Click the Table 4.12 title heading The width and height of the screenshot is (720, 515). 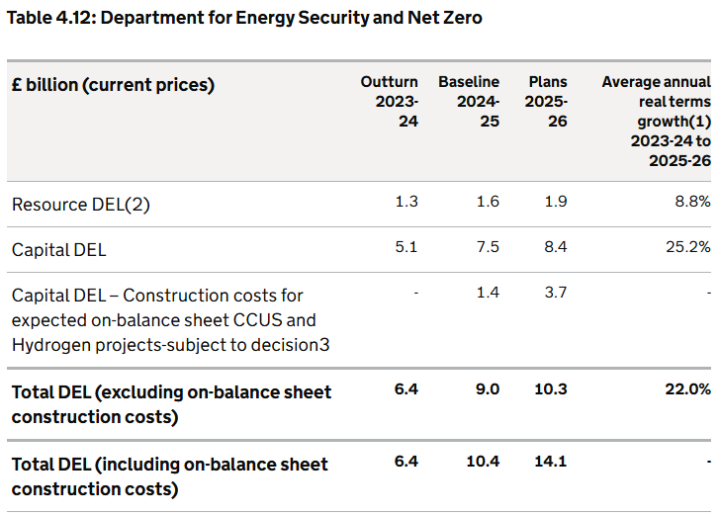(244, 18)
